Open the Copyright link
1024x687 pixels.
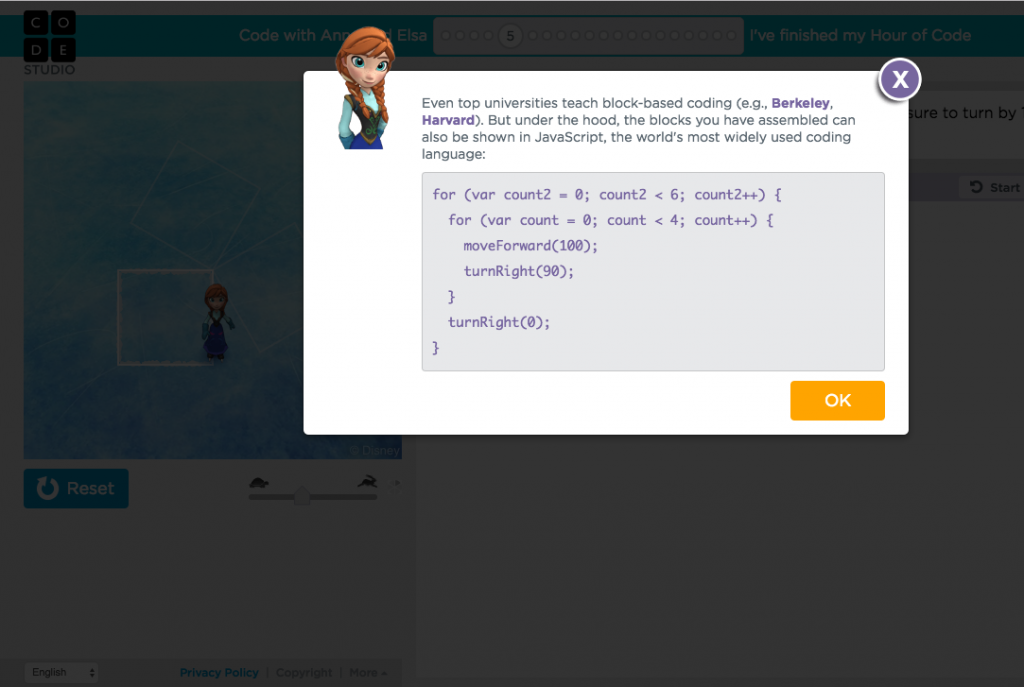pyautogui.click(x=304, y=673)
